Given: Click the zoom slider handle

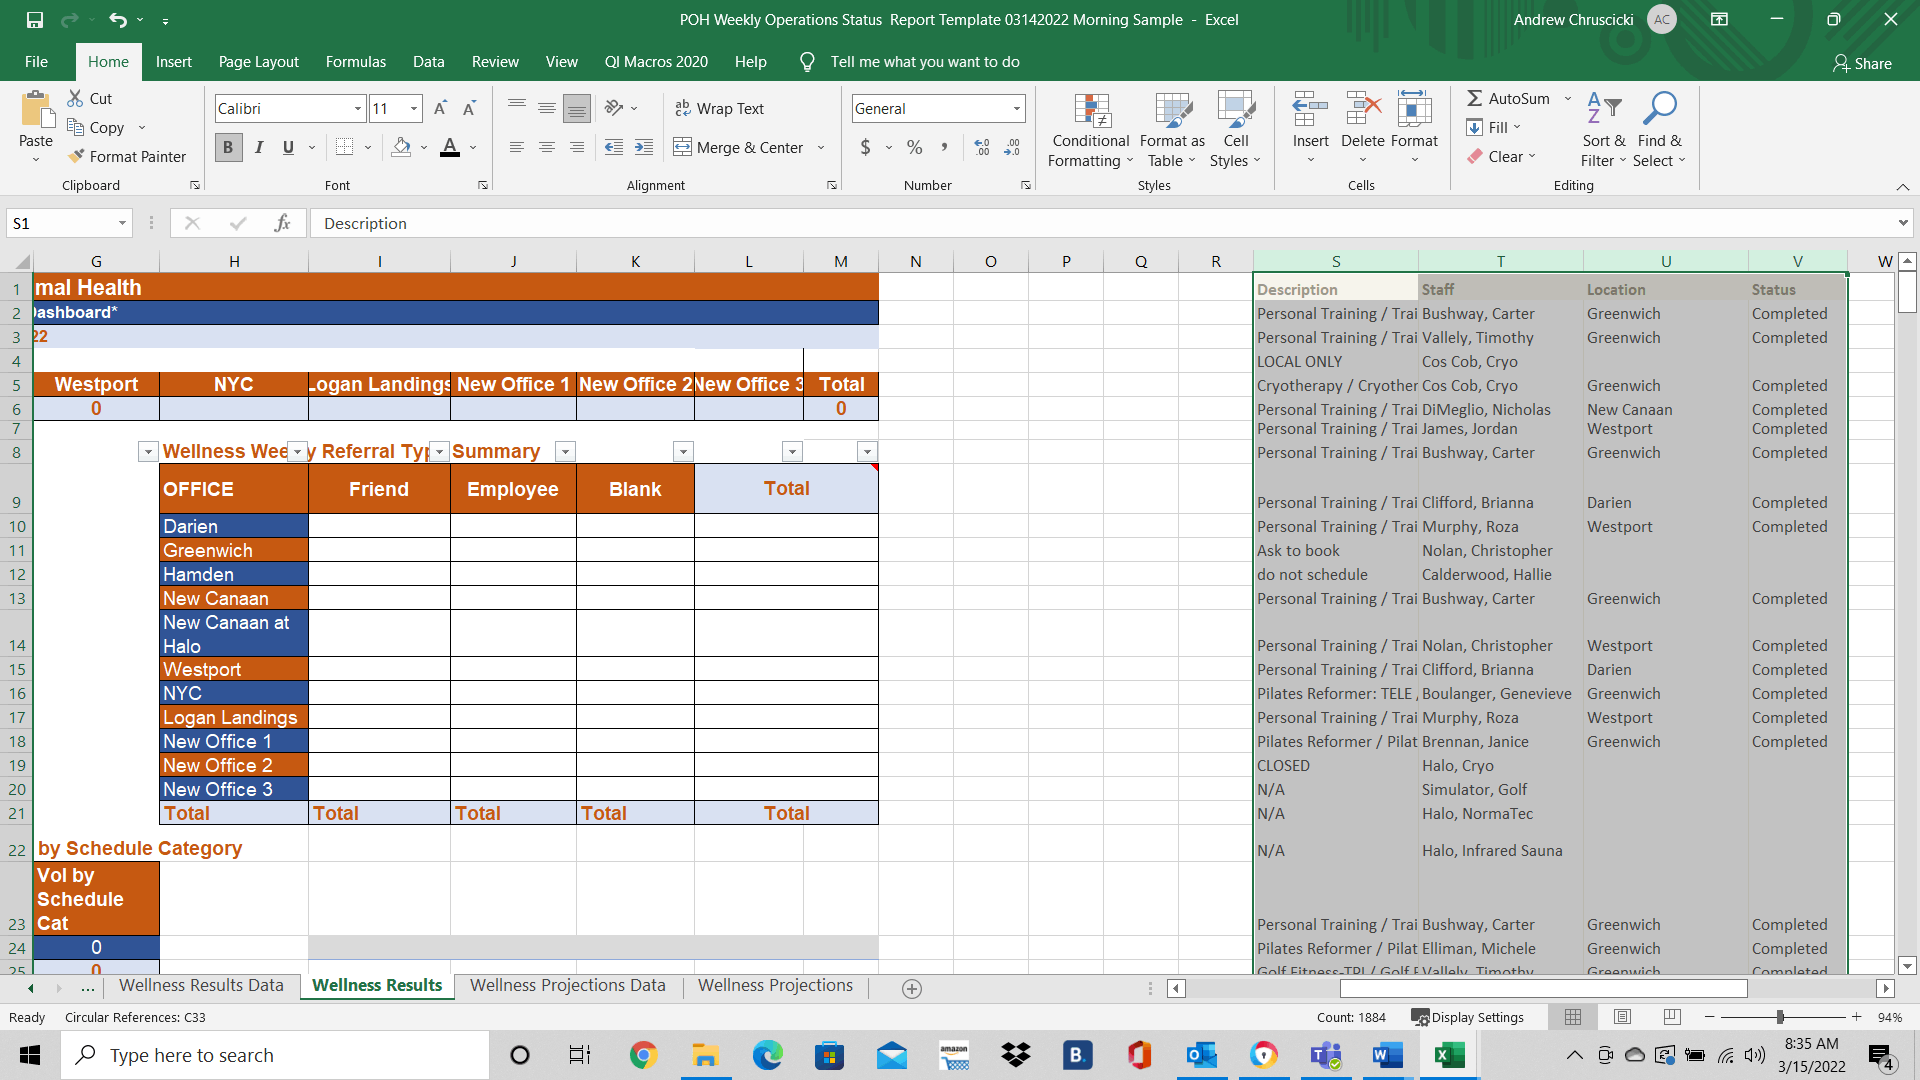Looking at the screenshot, I should click(1780, 1017).
